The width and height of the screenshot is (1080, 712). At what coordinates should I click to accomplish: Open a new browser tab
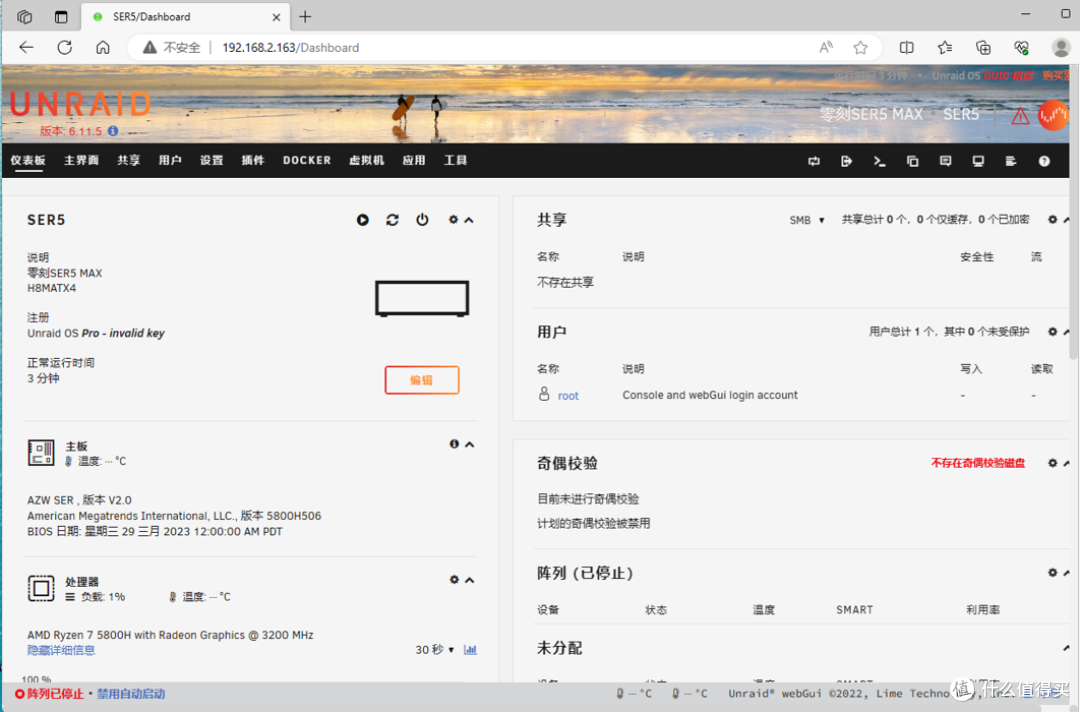(305, 17)
